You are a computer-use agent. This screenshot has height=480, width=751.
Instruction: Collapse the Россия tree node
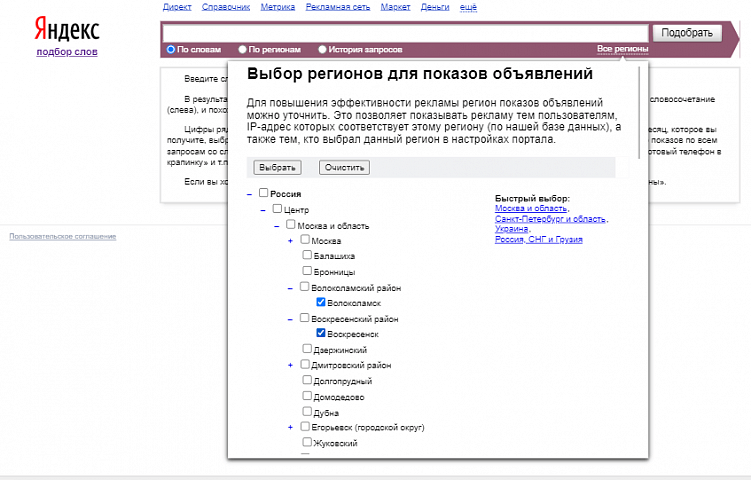(x=249, y=194)
